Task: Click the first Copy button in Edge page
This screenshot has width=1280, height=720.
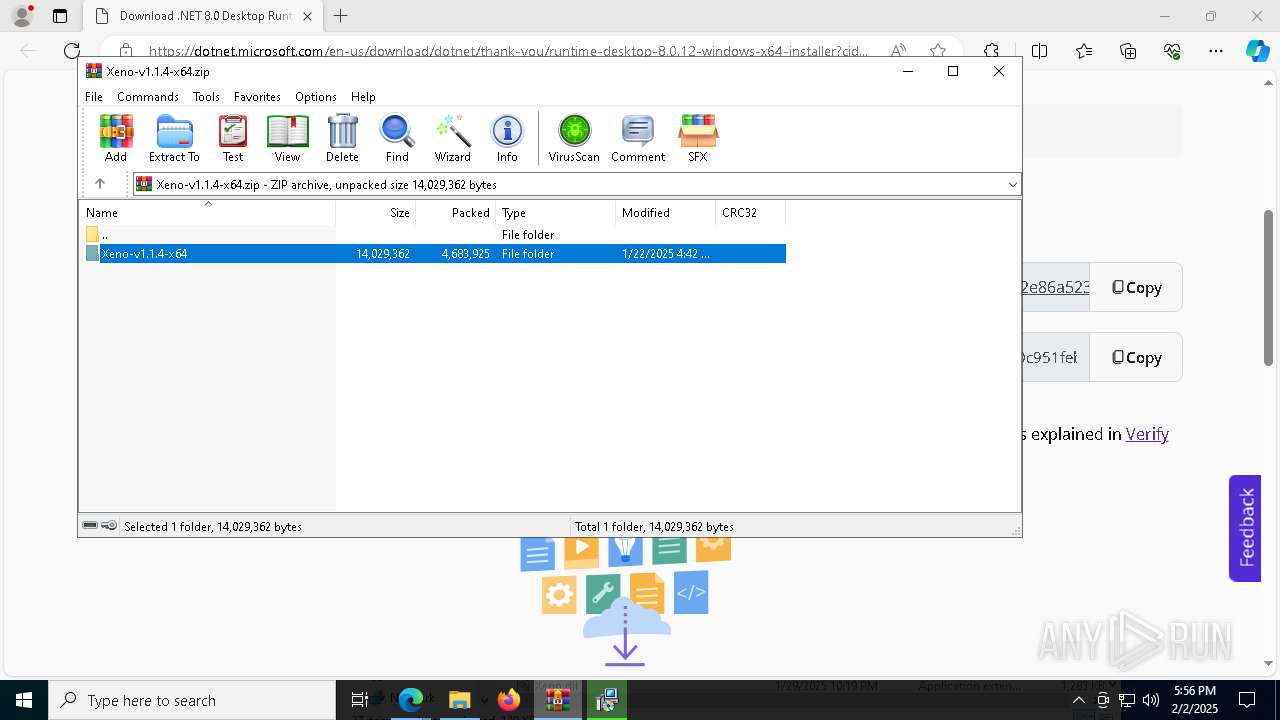Action: tap(1136, 288)
